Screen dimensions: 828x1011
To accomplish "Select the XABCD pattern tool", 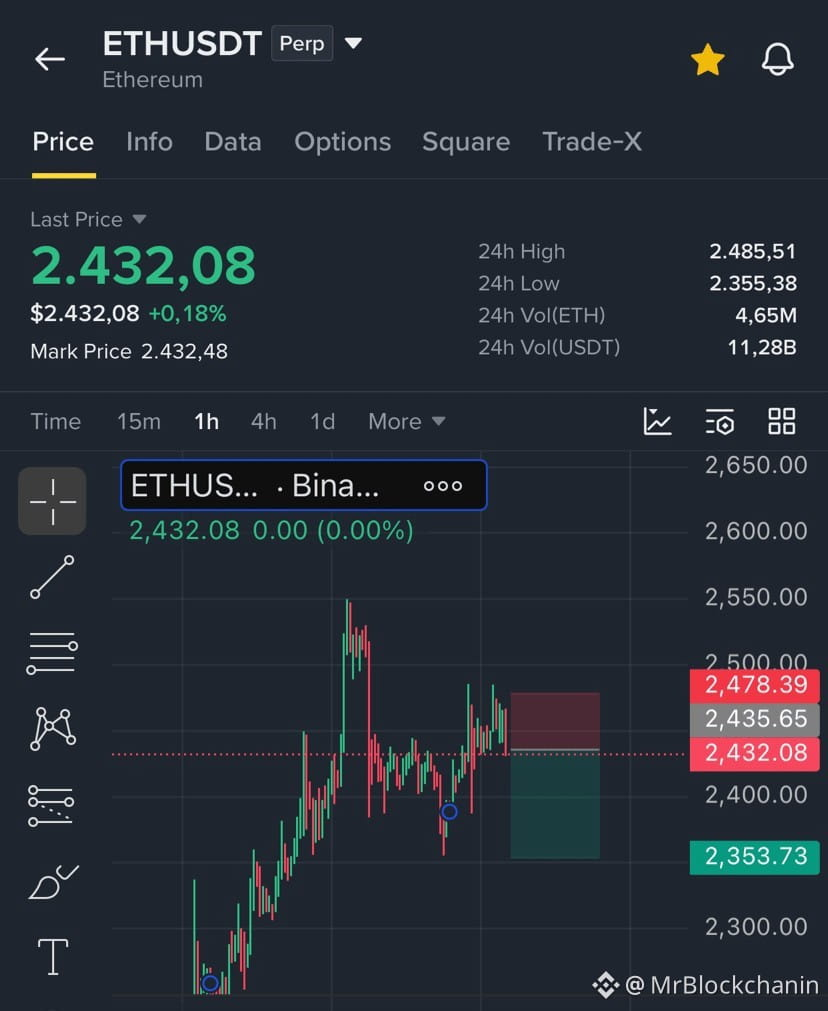I will [52, 729].
